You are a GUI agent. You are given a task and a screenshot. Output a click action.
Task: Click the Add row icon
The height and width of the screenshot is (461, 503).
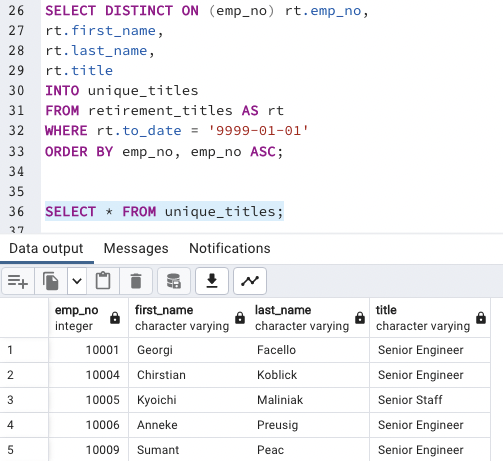18,281
